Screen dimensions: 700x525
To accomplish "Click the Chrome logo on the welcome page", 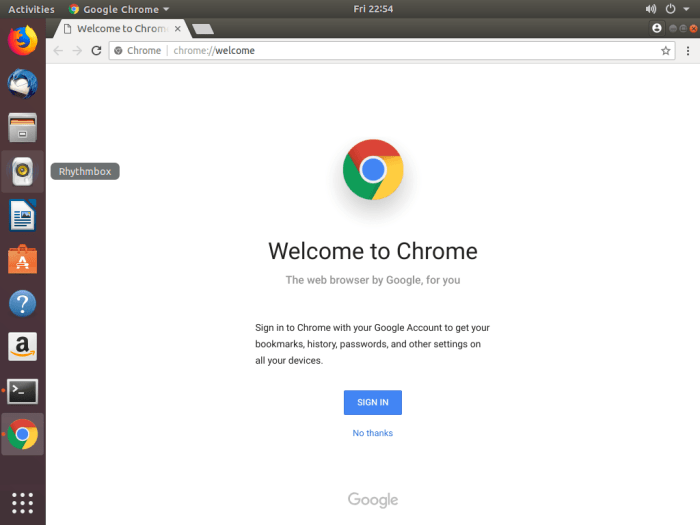I will pyautogui.click(x=373, y=170).
